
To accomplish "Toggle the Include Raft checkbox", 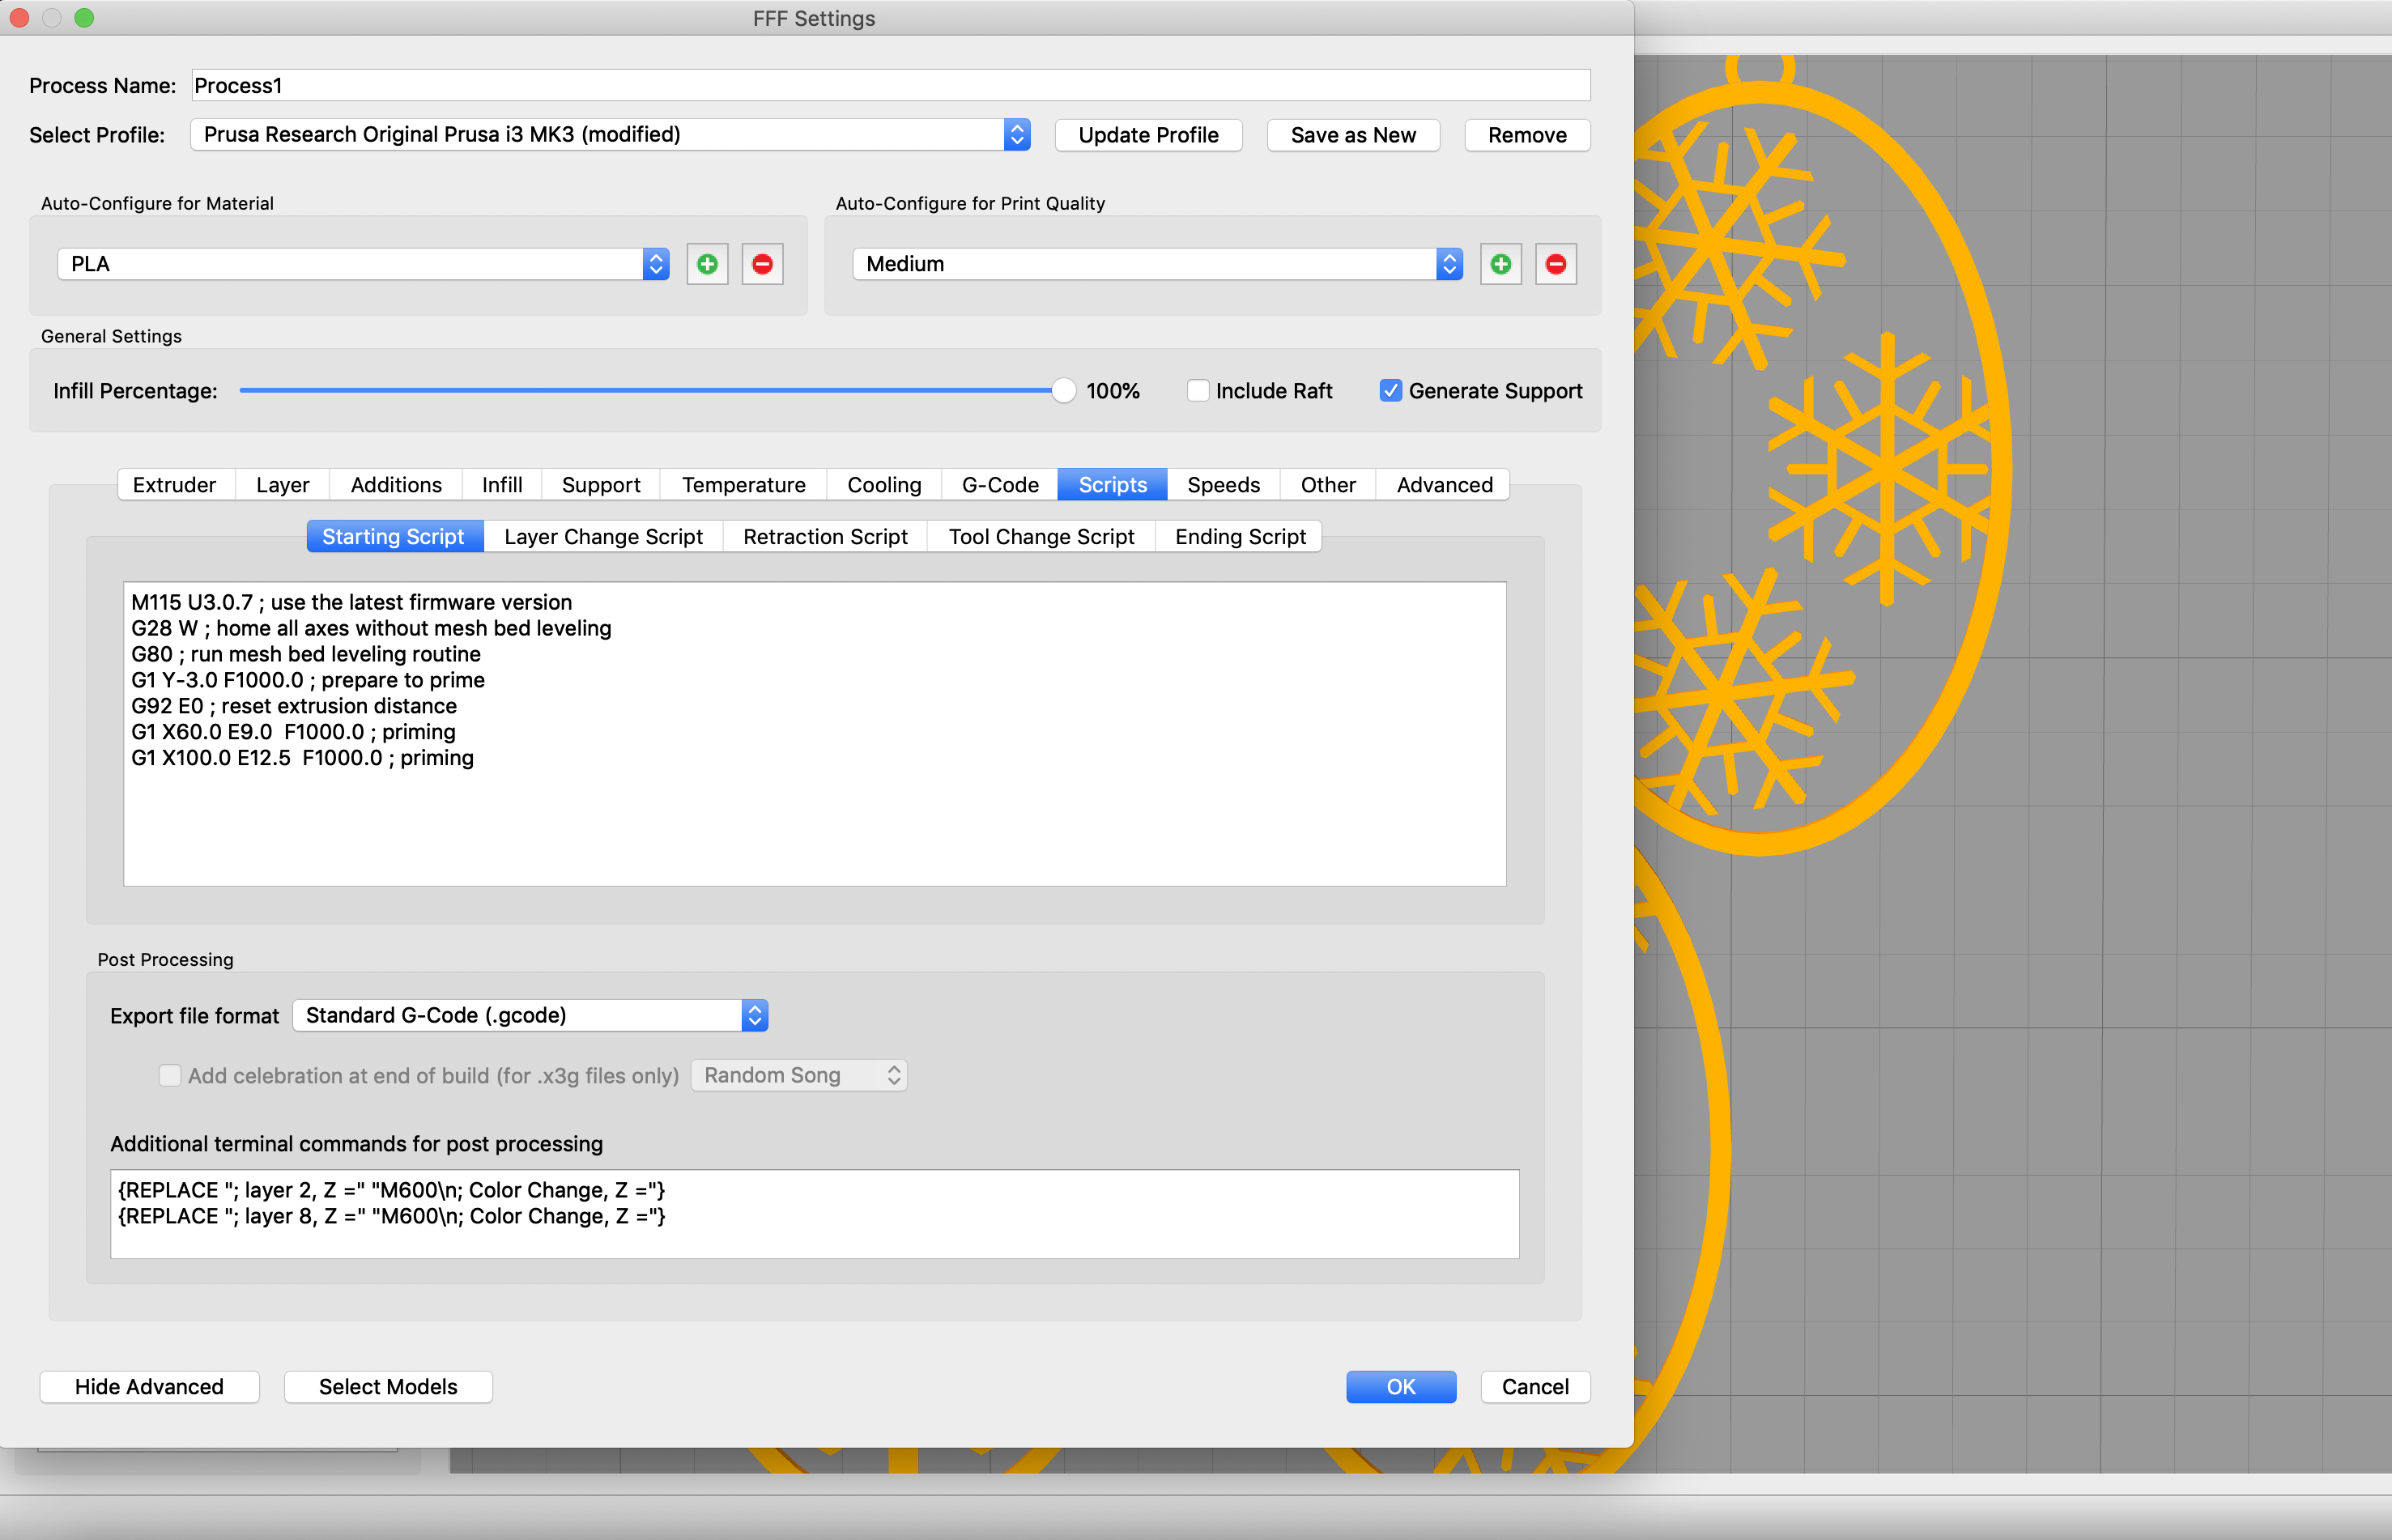I will (x=1197, y=391).
